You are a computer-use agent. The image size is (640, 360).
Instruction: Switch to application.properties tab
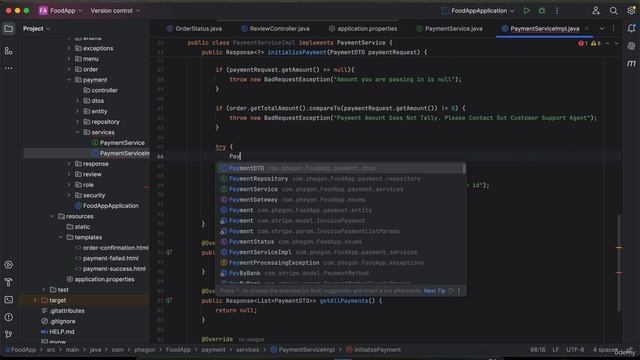click(x=363, y=29)
